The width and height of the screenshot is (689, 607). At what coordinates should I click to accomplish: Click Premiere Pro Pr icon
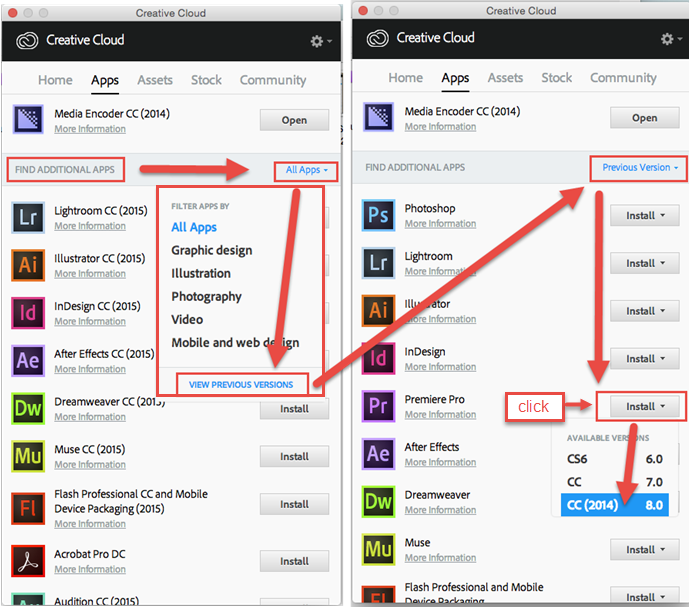[378, 406]
